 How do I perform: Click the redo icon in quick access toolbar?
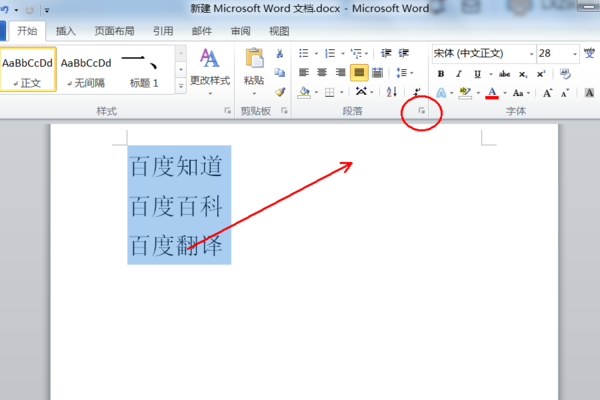tap(29, 10)
